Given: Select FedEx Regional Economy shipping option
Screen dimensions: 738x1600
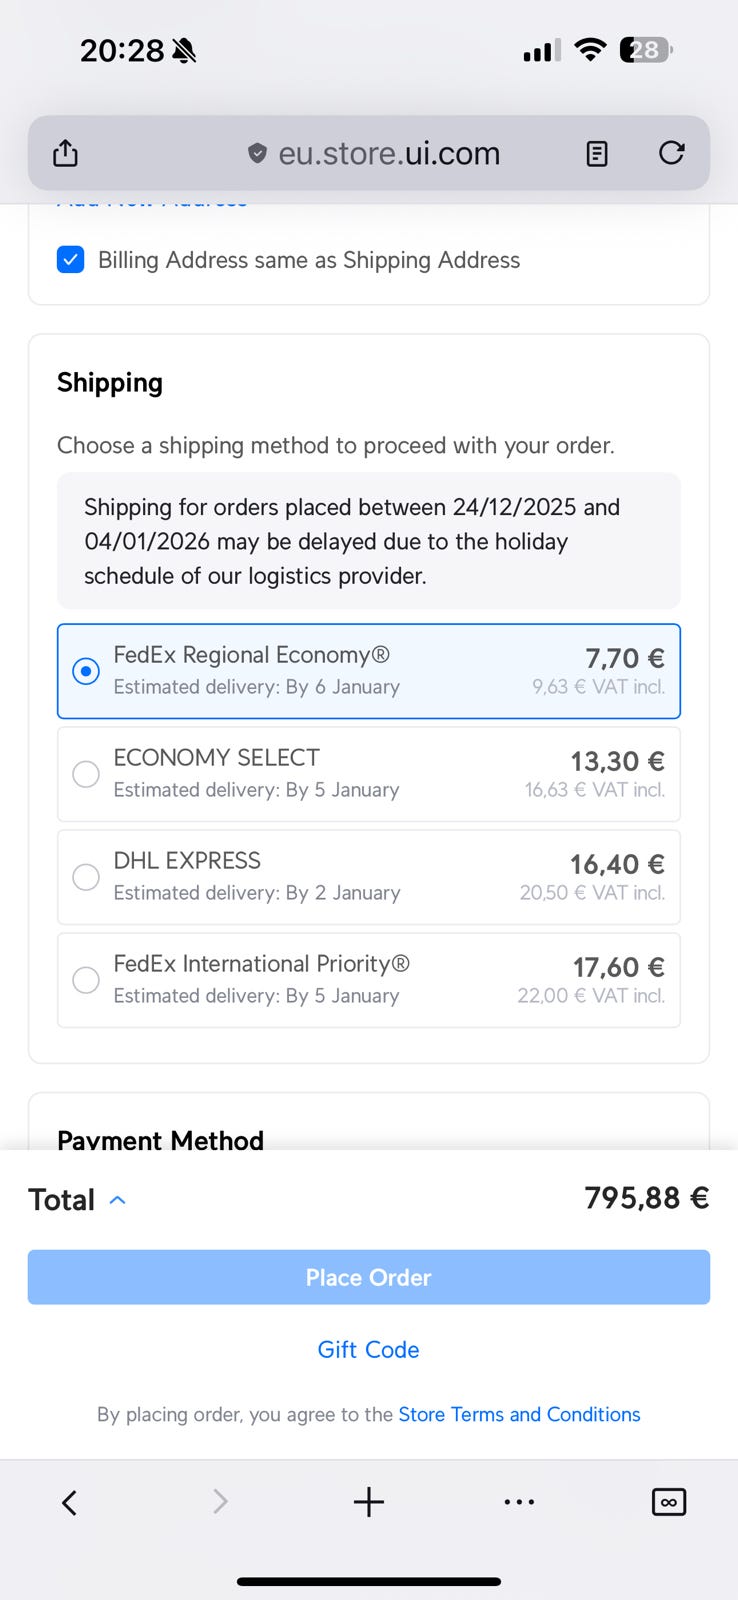Looking at the screenshot, I should (86, 671).
